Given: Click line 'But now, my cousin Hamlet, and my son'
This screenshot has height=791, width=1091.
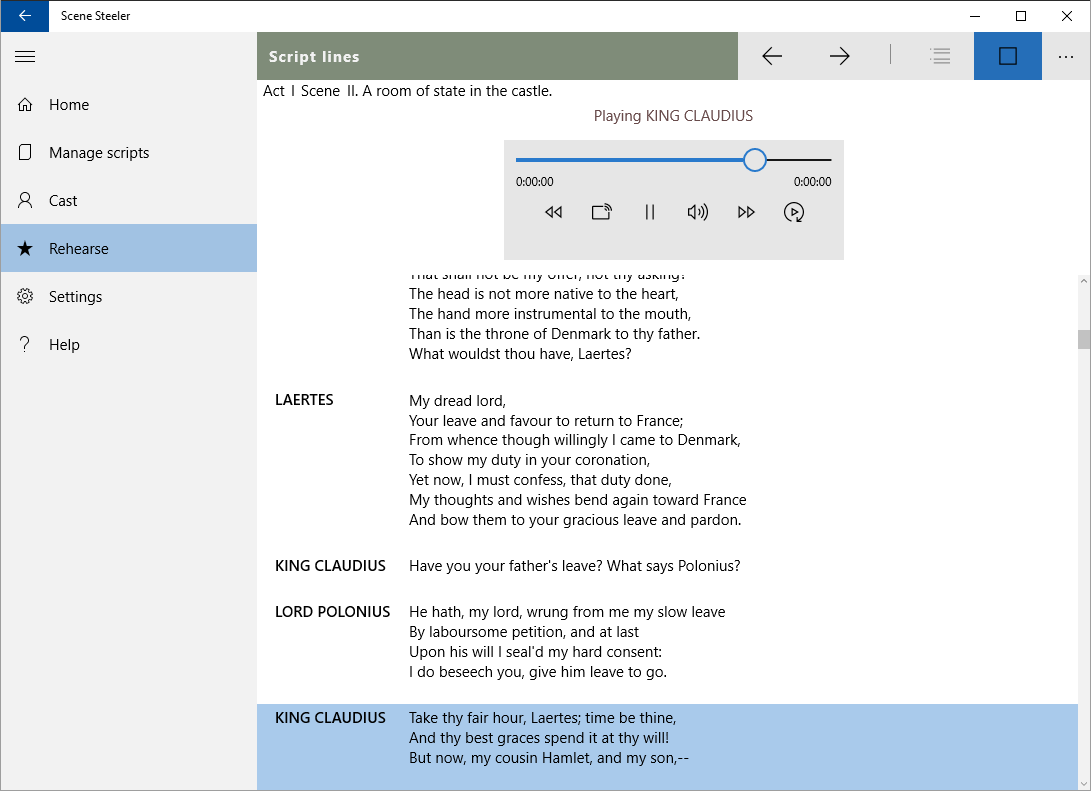Looking at the screenshot, I should pyautogui.click(x=549, y=758).
